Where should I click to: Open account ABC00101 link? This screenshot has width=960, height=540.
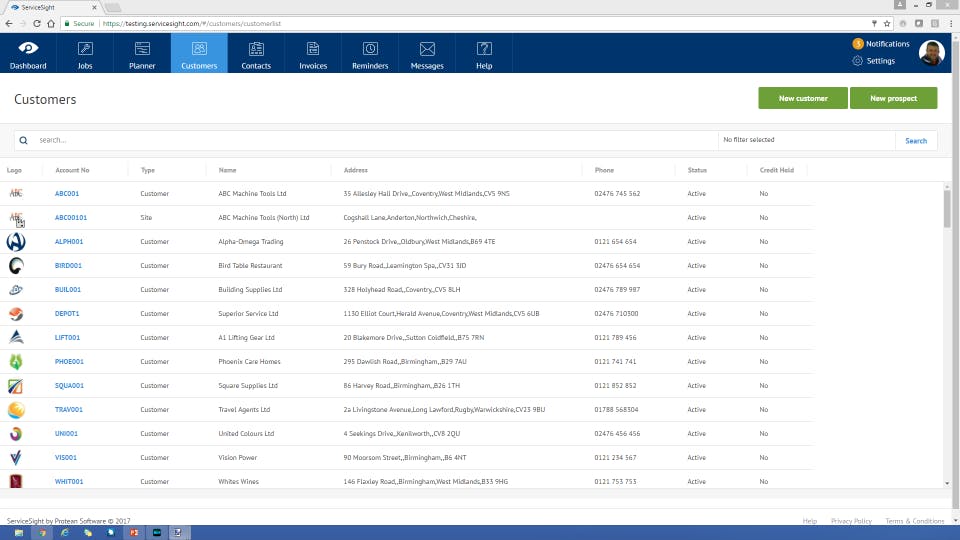[71, 217]
